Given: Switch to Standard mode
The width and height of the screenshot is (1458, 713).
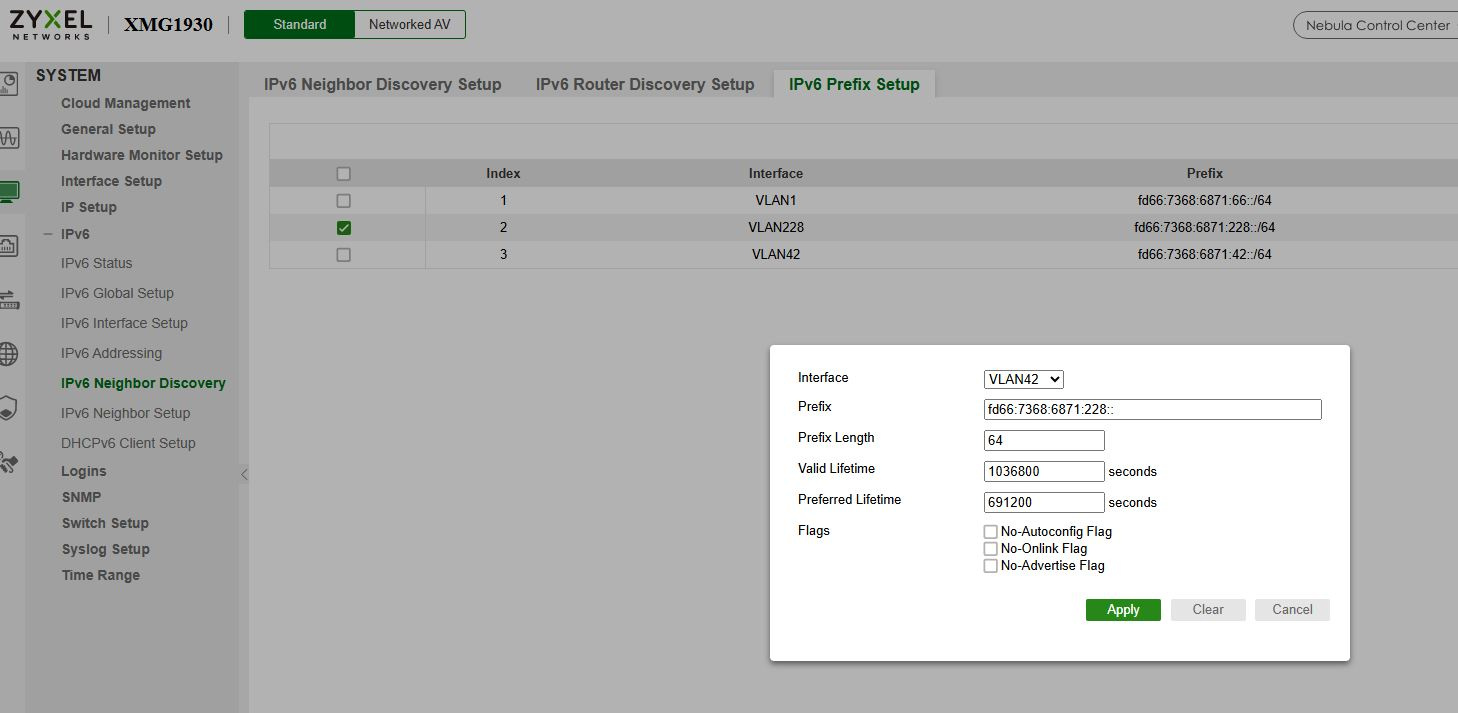Looking at the screenshot, I should pyautogui.click(x=299, y=24).
